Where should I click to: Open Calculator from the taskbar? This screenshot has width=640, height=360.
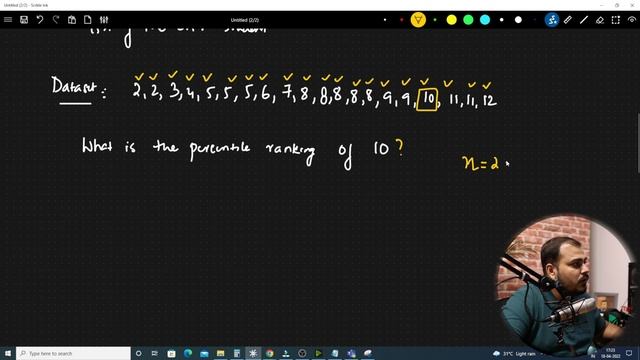click(237, 353)
